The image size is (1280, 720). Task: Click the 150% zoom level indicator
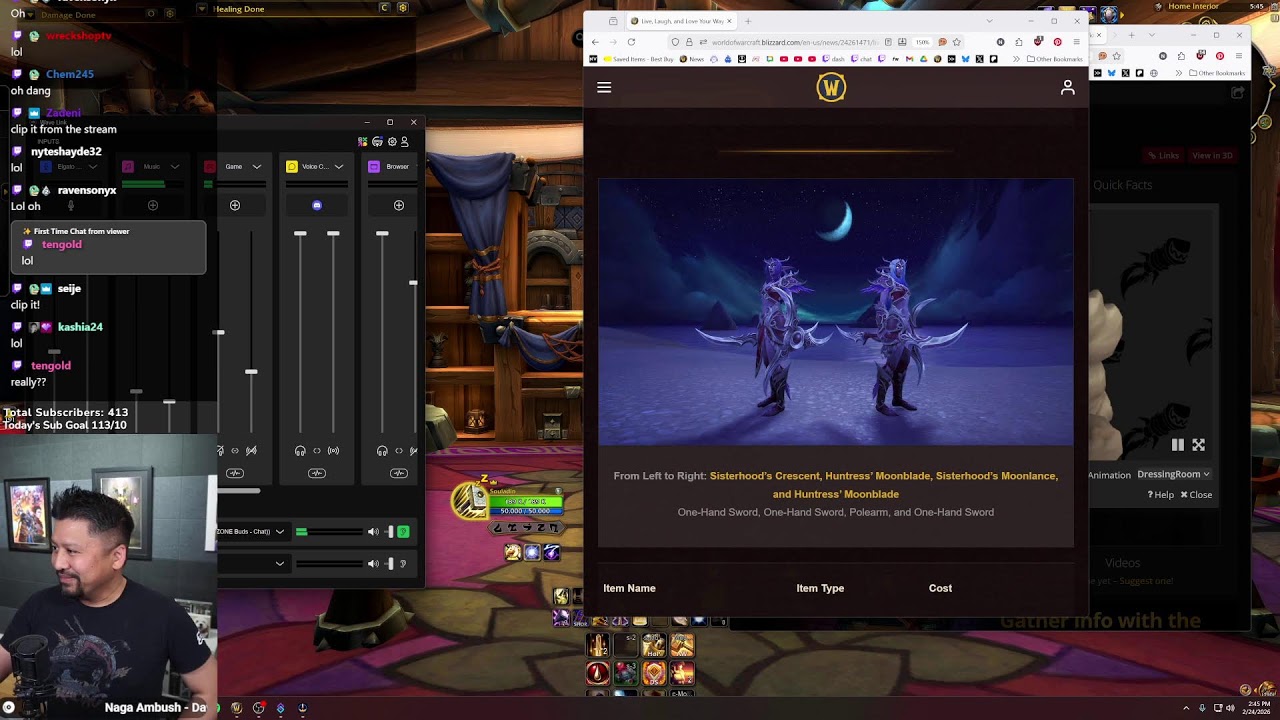(922, 42)
